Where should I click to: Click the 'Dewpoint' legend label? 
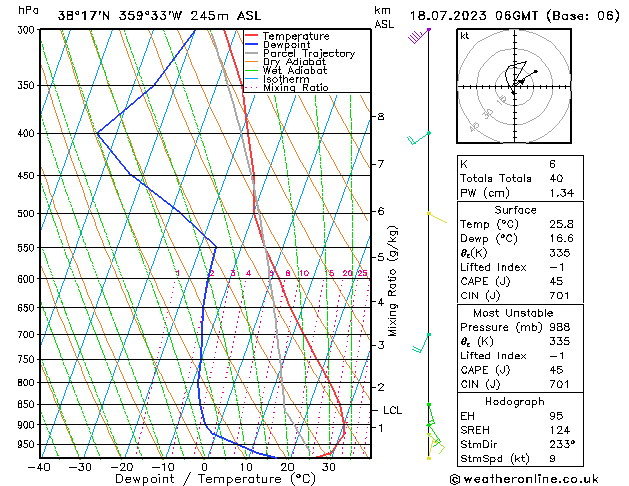[x=286, y=45]
